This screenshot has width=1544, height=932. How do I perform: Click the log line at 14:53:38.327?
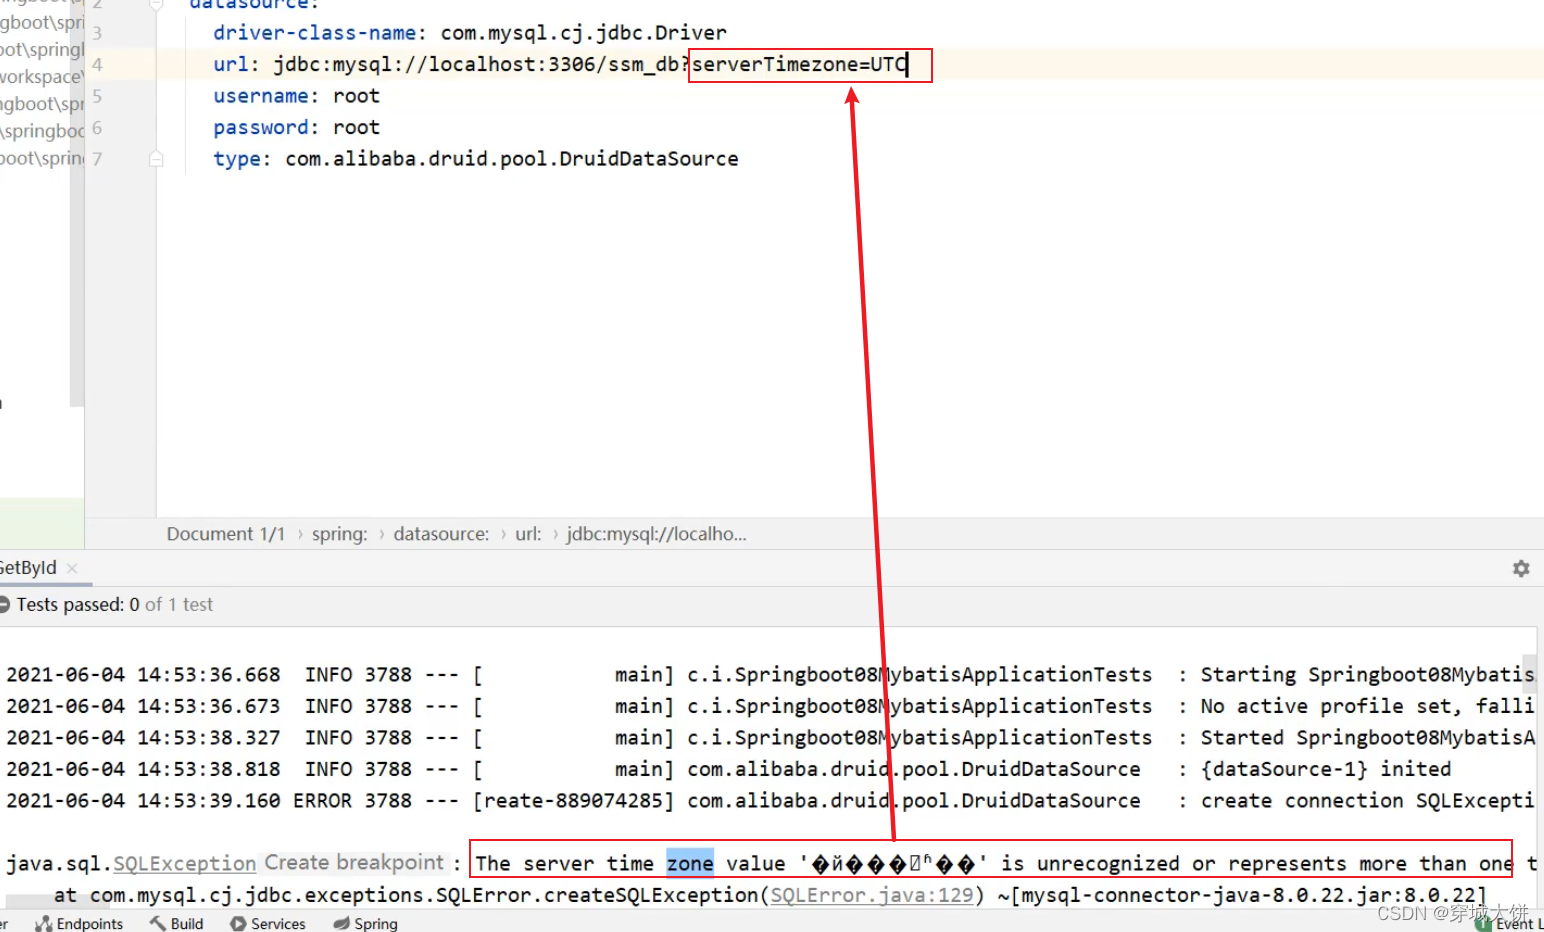[x=770, y=738]
